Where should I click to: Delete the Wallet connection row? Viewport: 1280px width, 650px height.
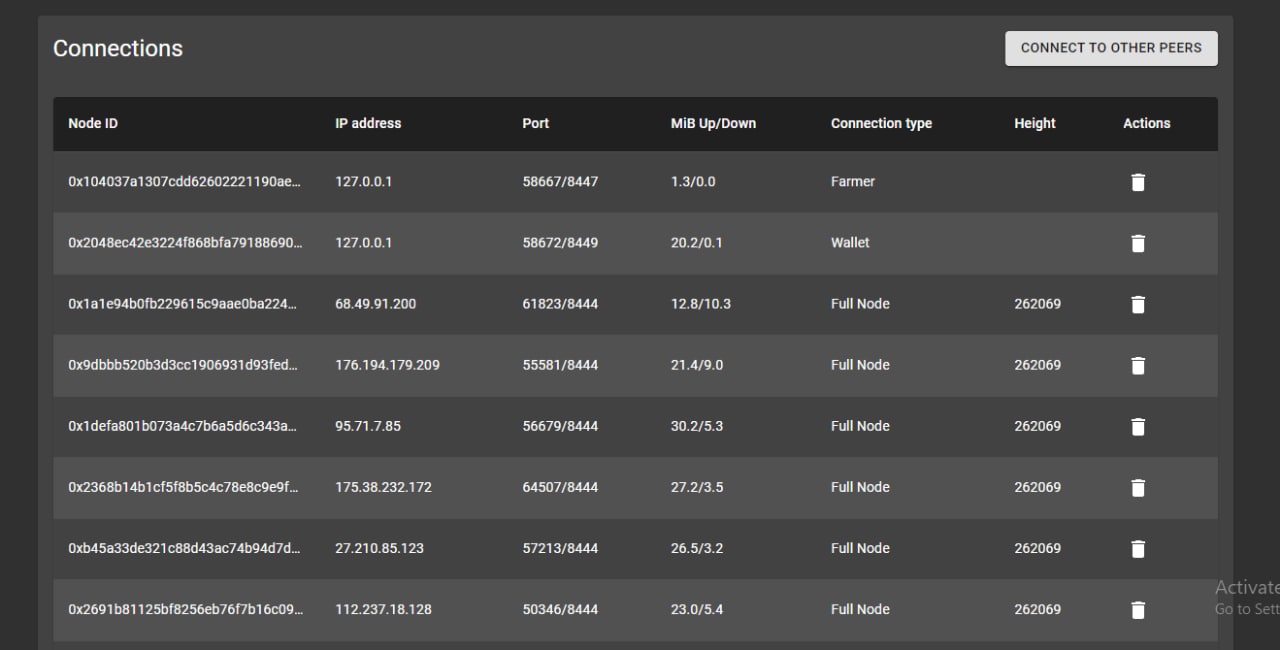pos(1137,243)
